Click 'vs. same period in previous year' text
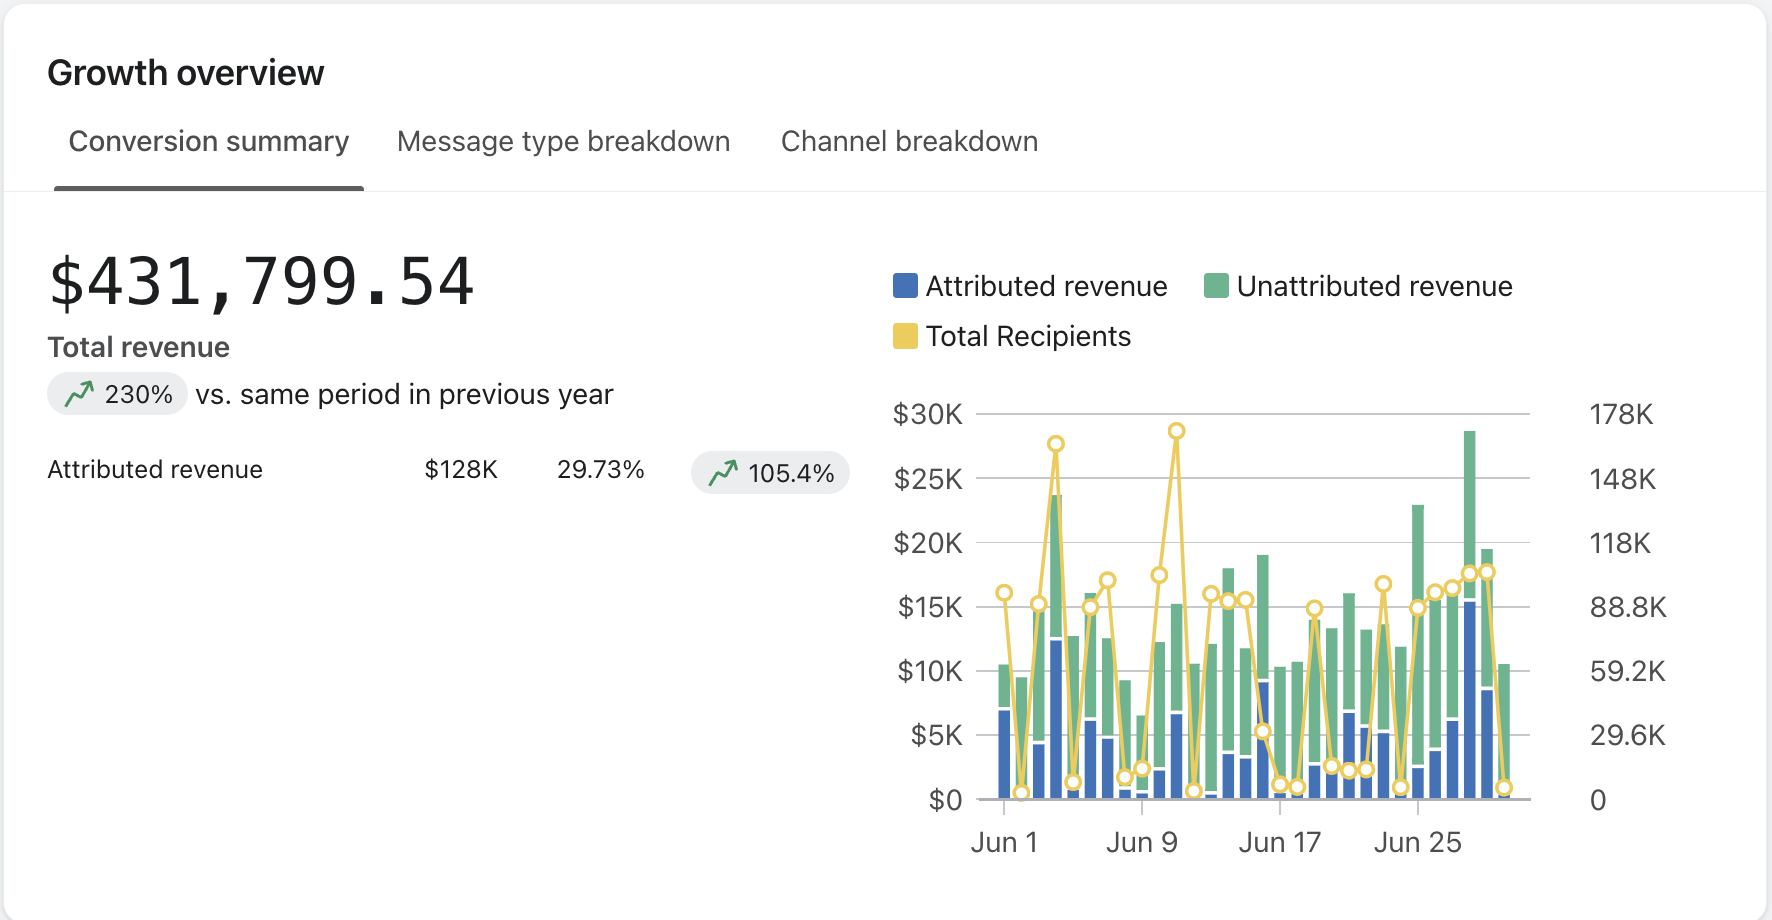 404,394
